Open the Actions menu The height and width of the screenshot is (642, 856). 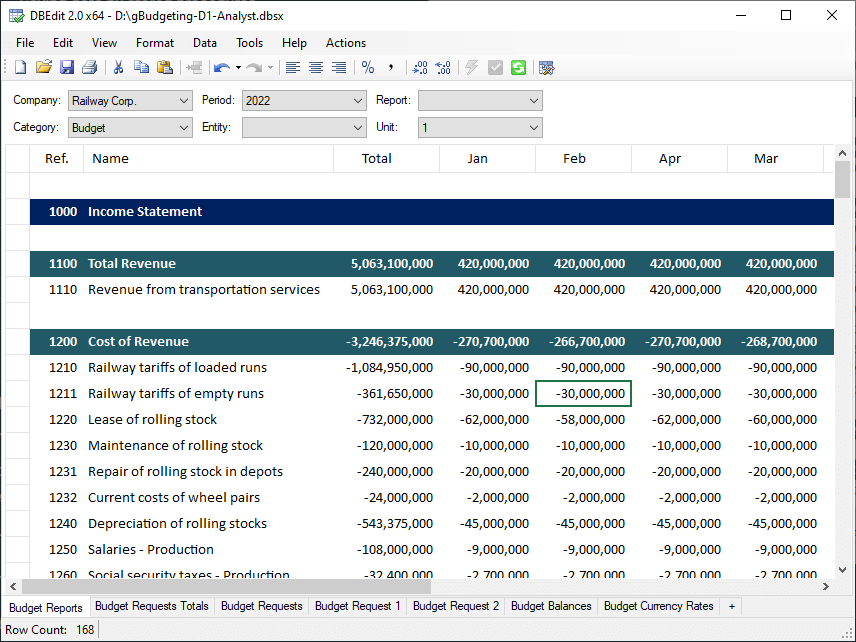[346, 43]
